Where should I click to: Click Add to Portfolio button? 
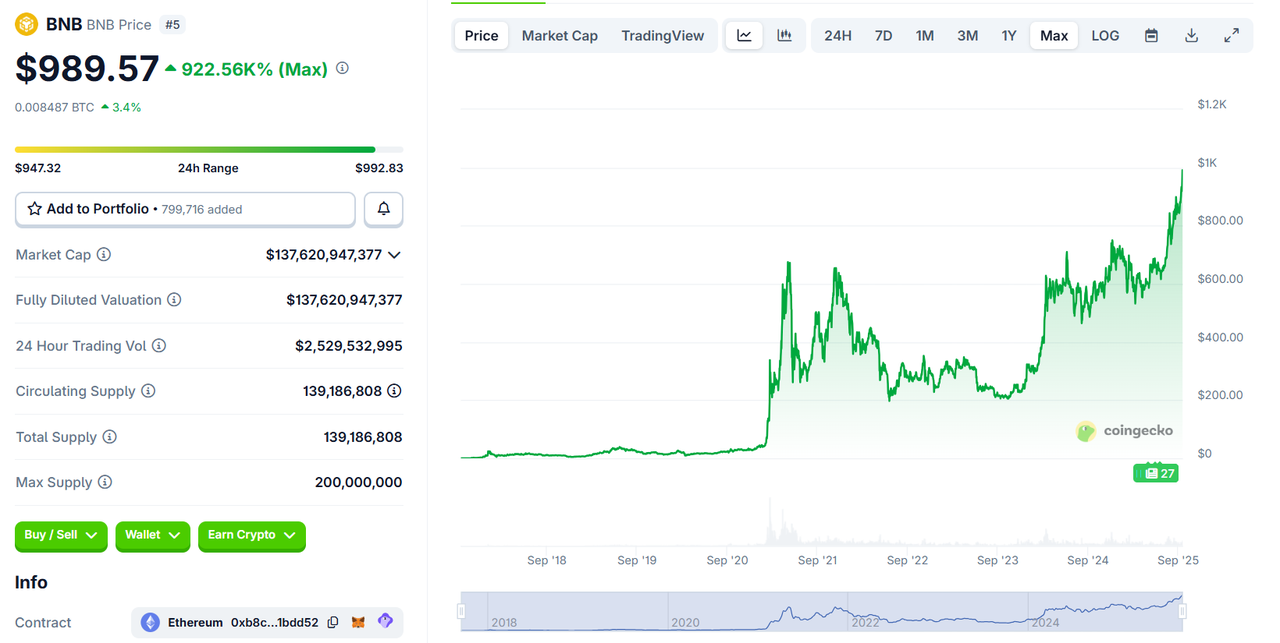[185, 209]
